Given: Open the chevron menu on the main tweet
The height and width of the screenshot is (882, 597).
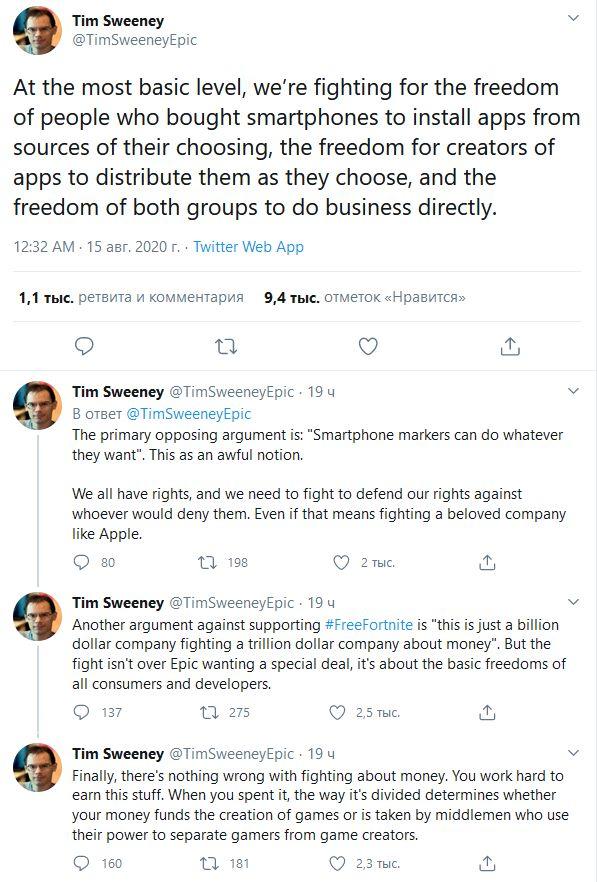Looking at the screenshot, I should (x=573, y=18).
